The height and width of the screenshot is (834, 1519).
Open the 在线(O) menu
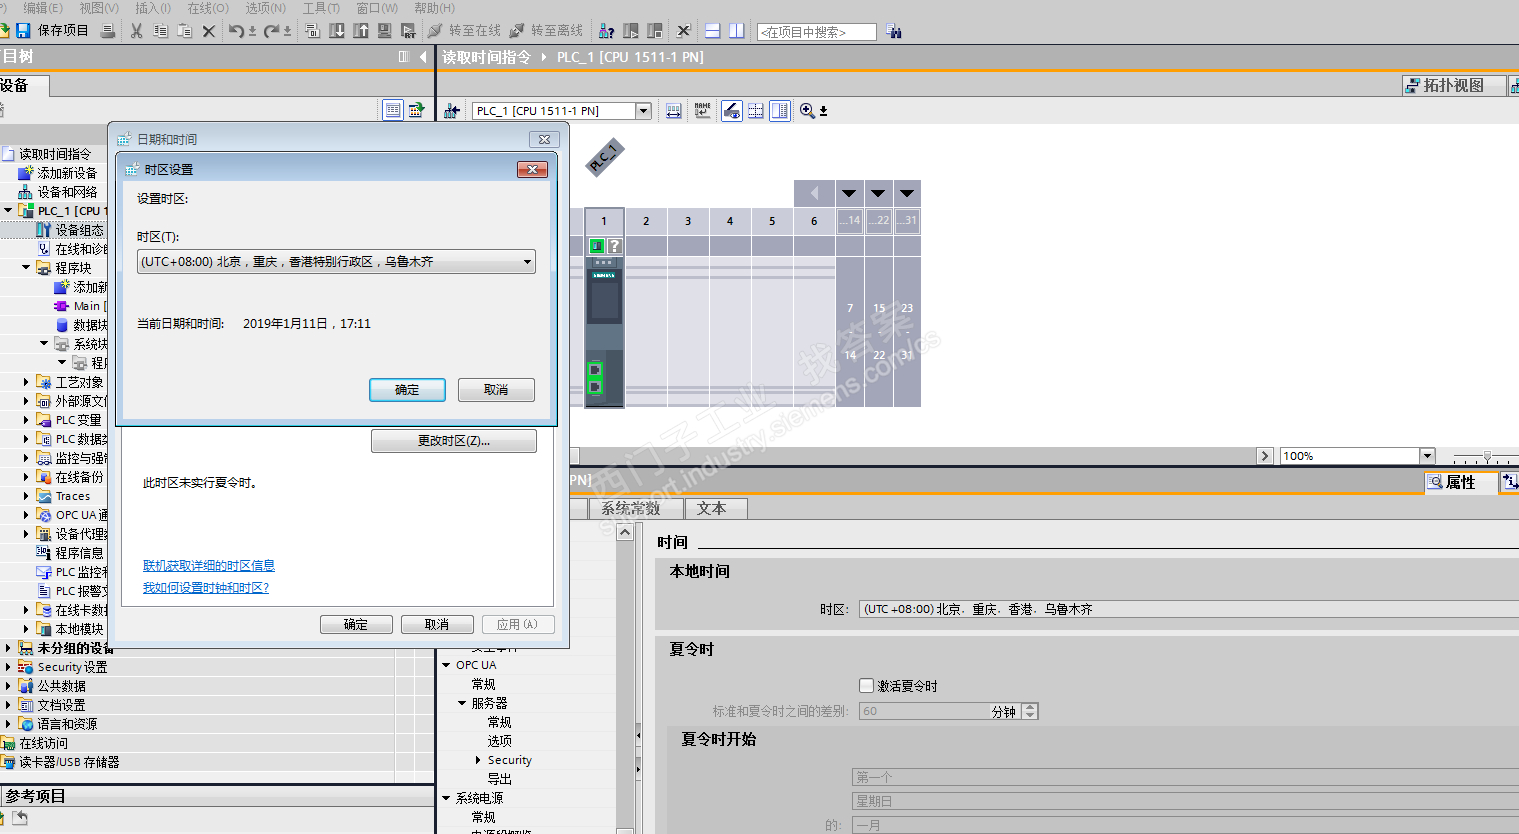pyautogui.click(x=208, y=8)
